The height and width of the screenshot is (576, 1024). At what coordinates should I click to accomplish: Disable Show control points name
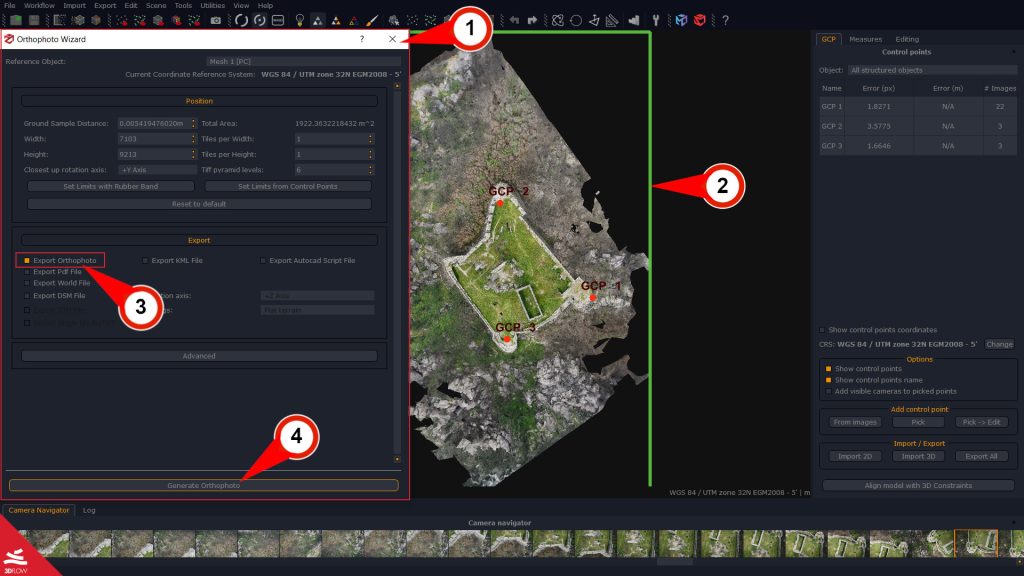click(x=828, y=380)
